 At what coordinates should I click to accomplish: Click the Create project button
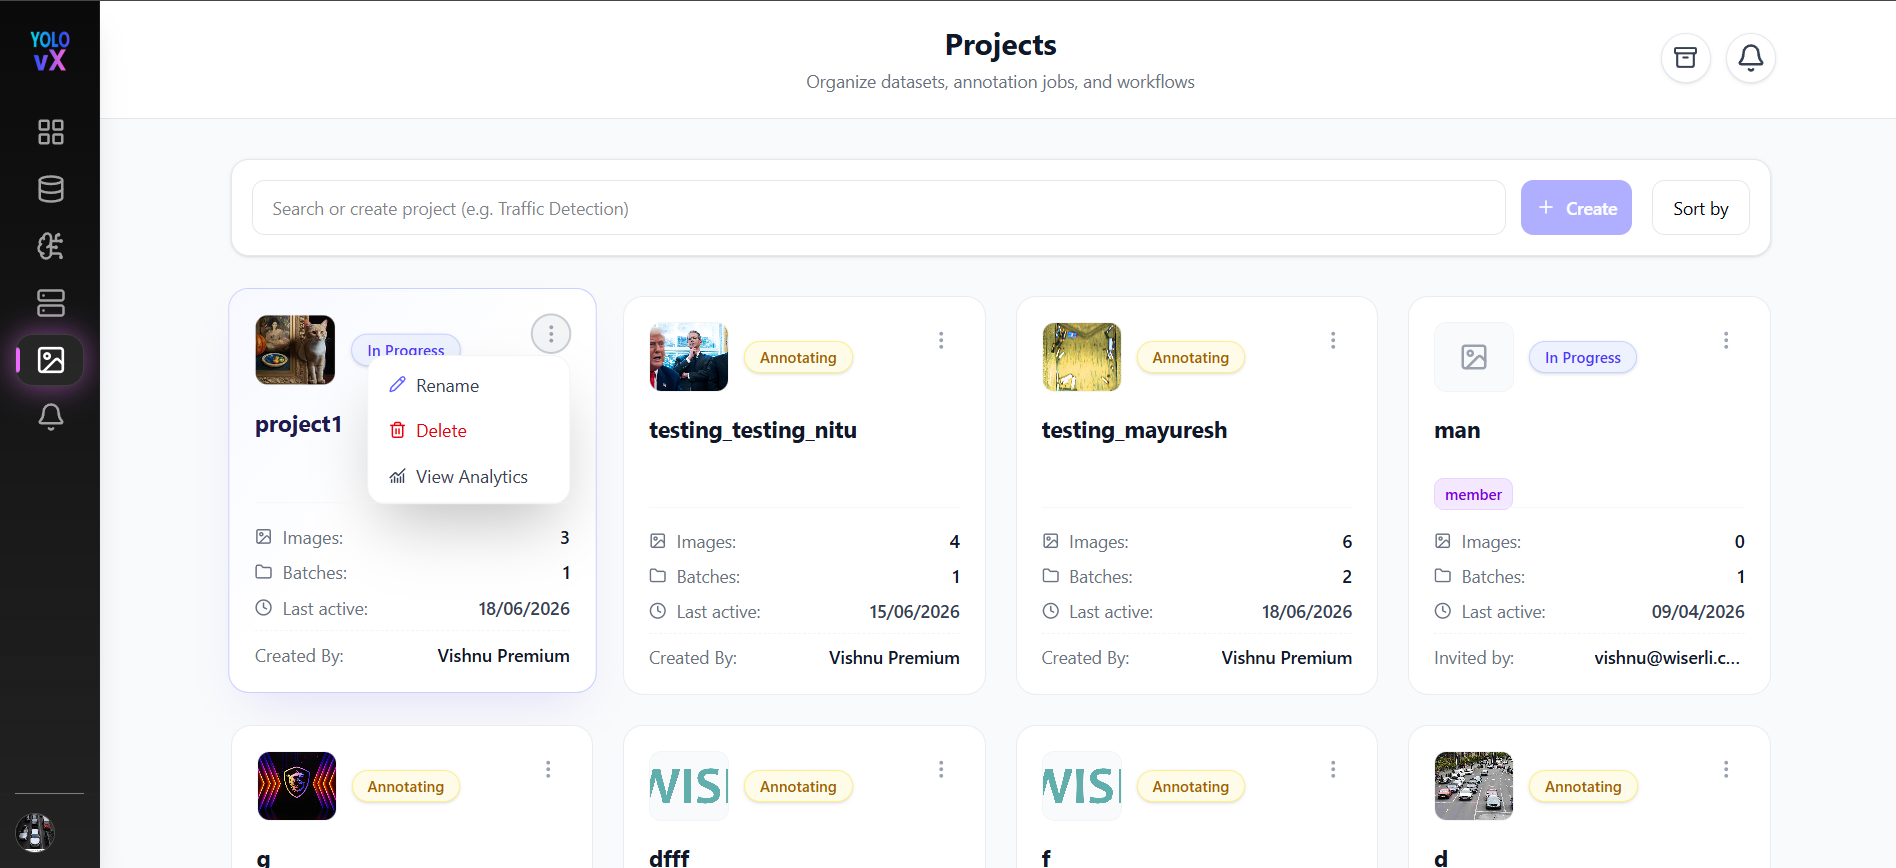[x=1576, y=208]
